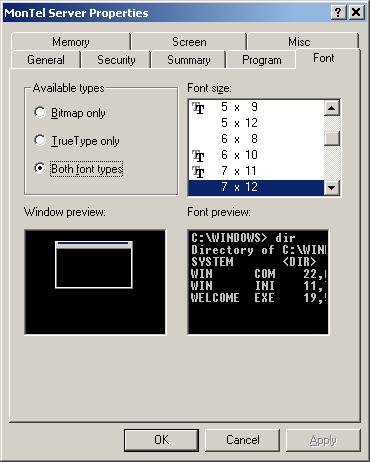Choose the TrueType only option

[40, 140]
